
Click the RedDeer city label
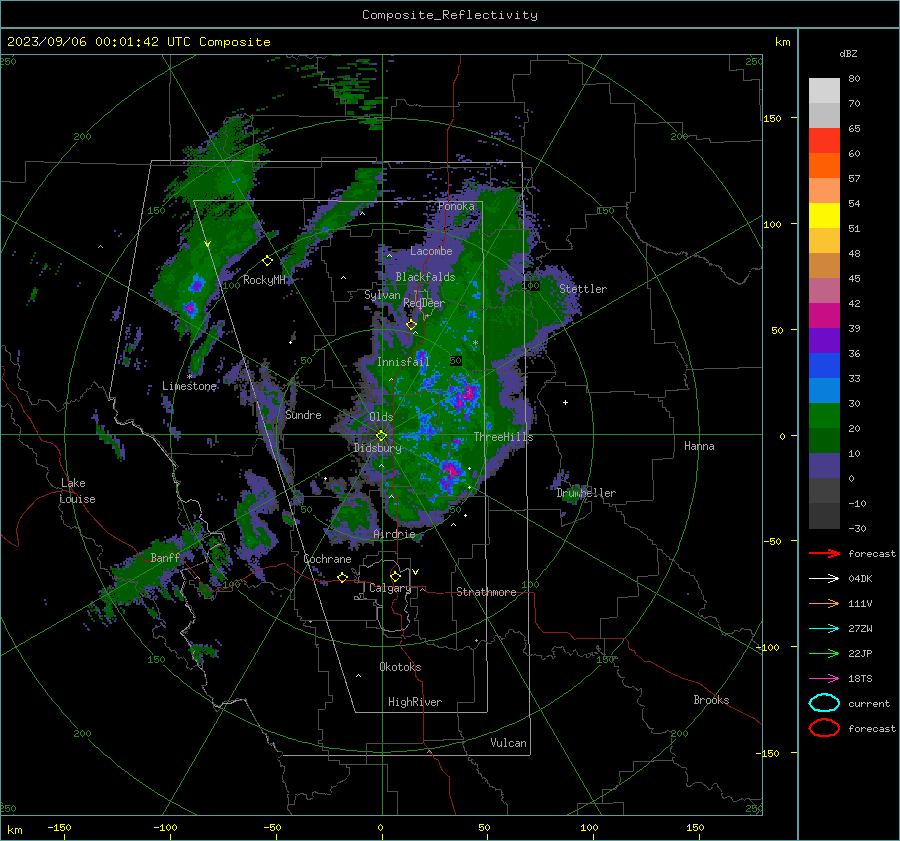(x=424, y=303)
